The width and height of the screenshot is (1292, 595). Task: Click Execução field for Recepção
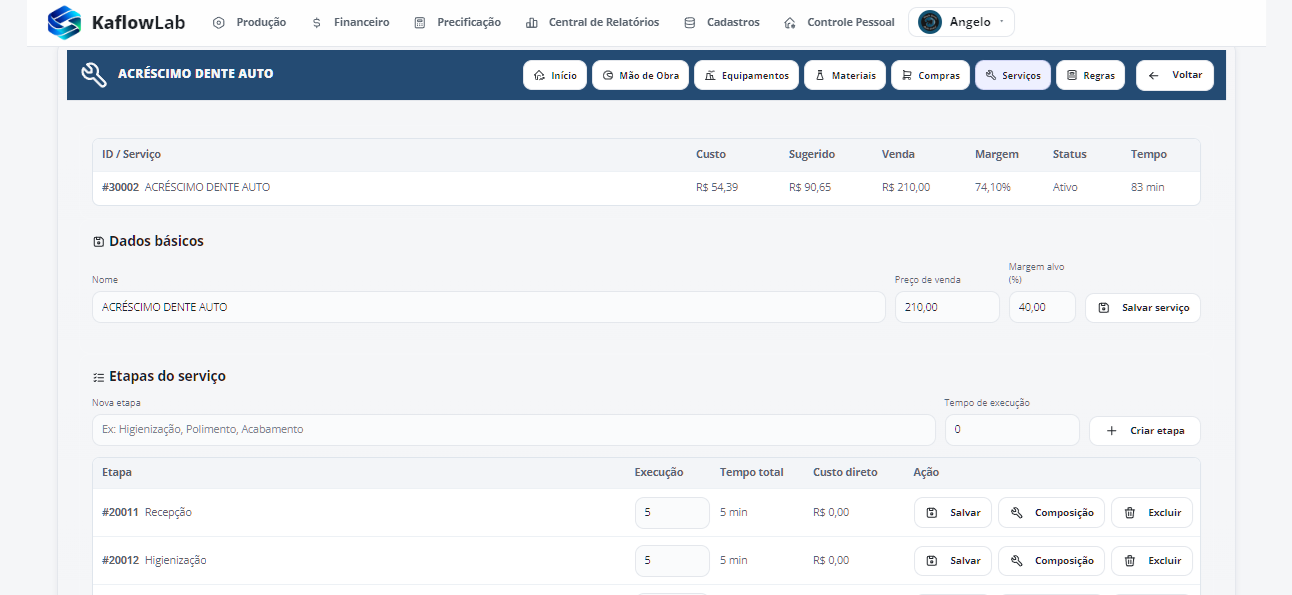click(672, 513)
